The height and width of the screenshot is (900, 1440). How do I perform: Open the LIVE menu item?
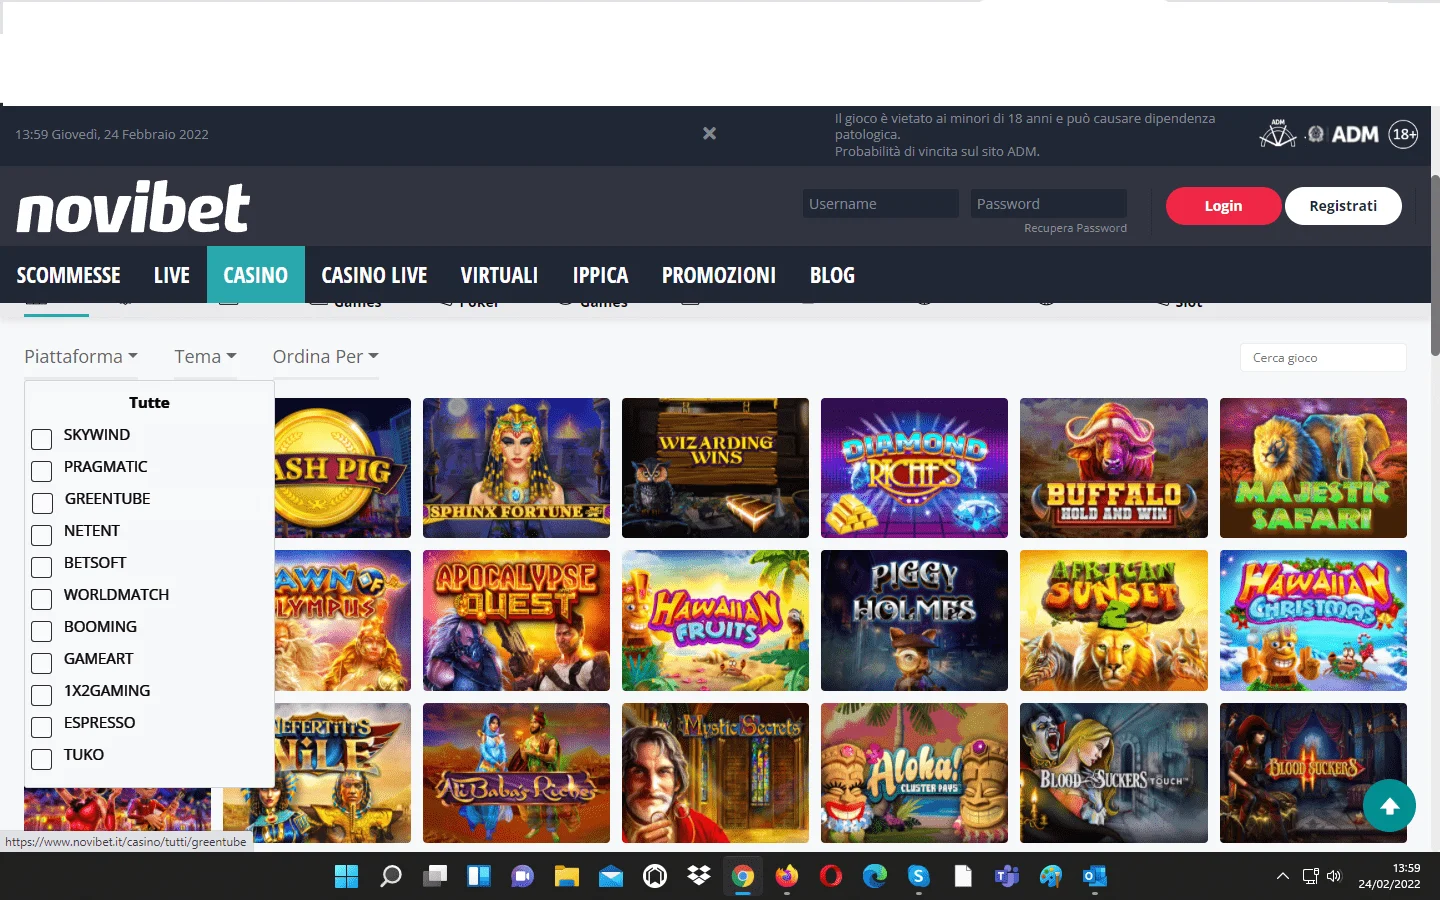(172, 275)
